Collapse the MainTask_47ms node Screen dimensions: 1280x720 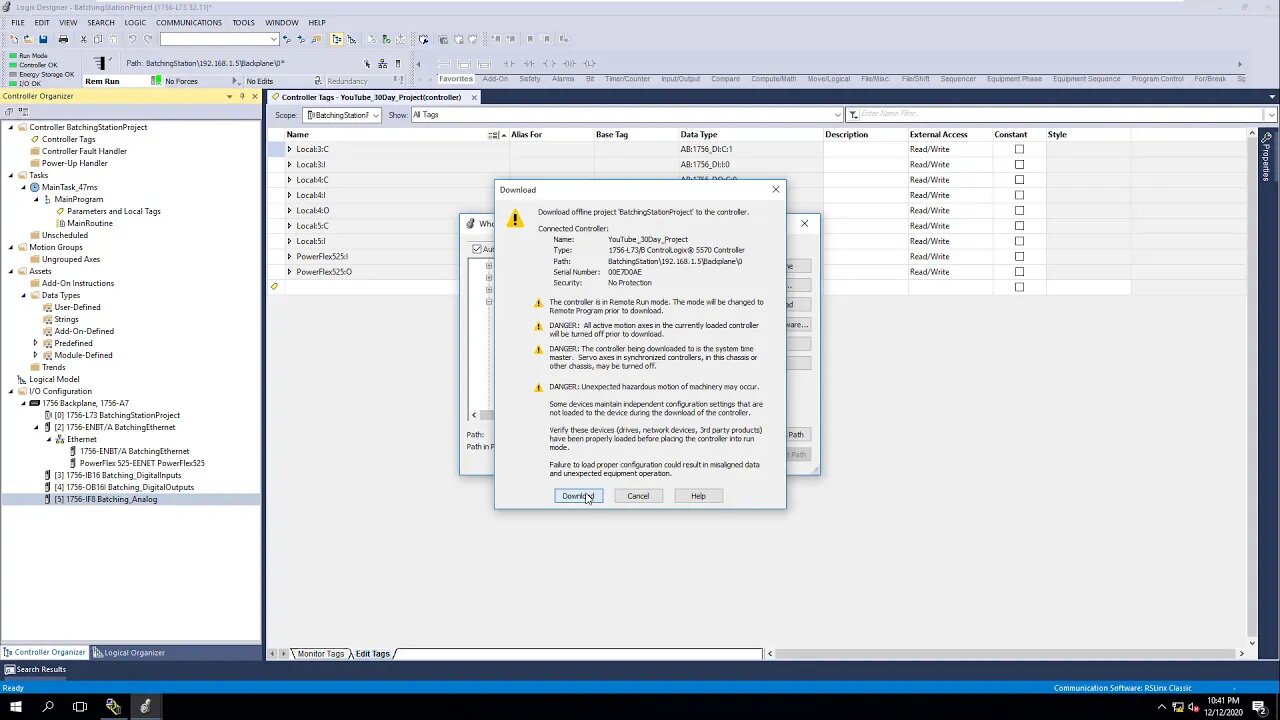coord(23,187)
